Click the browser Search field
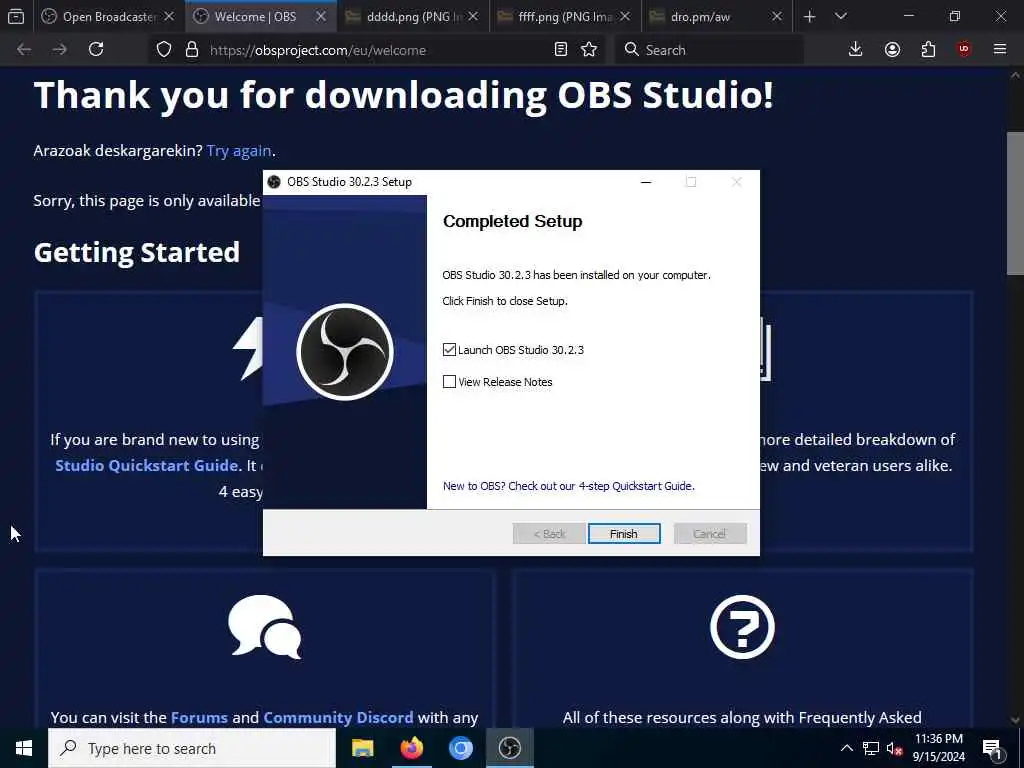The height and width of the screenshot is (768, 1024). 709,50
